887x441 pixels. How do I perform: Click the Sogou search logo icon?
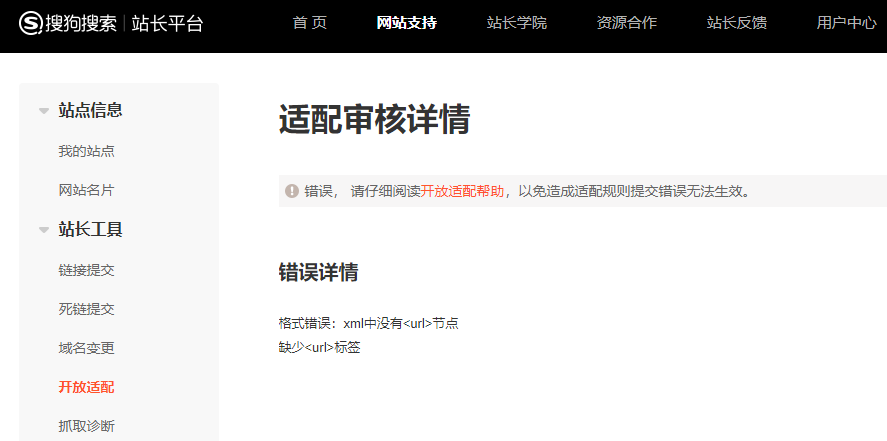[x=30, y=23]
